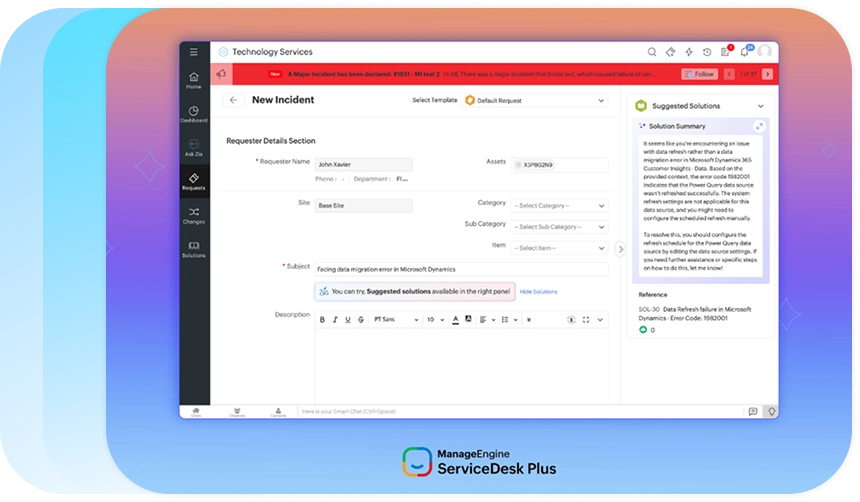Toggle strikethrough formatting in description
This screenshot has height=502, width=860.
[360, 320]
